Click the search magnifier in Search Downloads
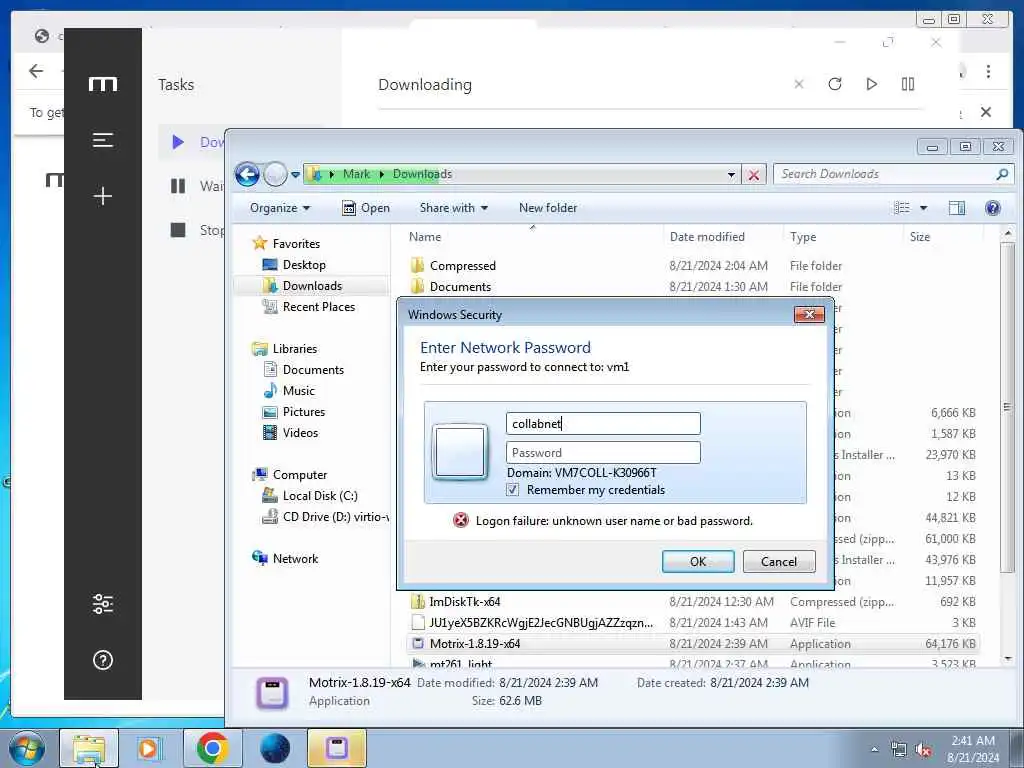 tap(1002, 174)
